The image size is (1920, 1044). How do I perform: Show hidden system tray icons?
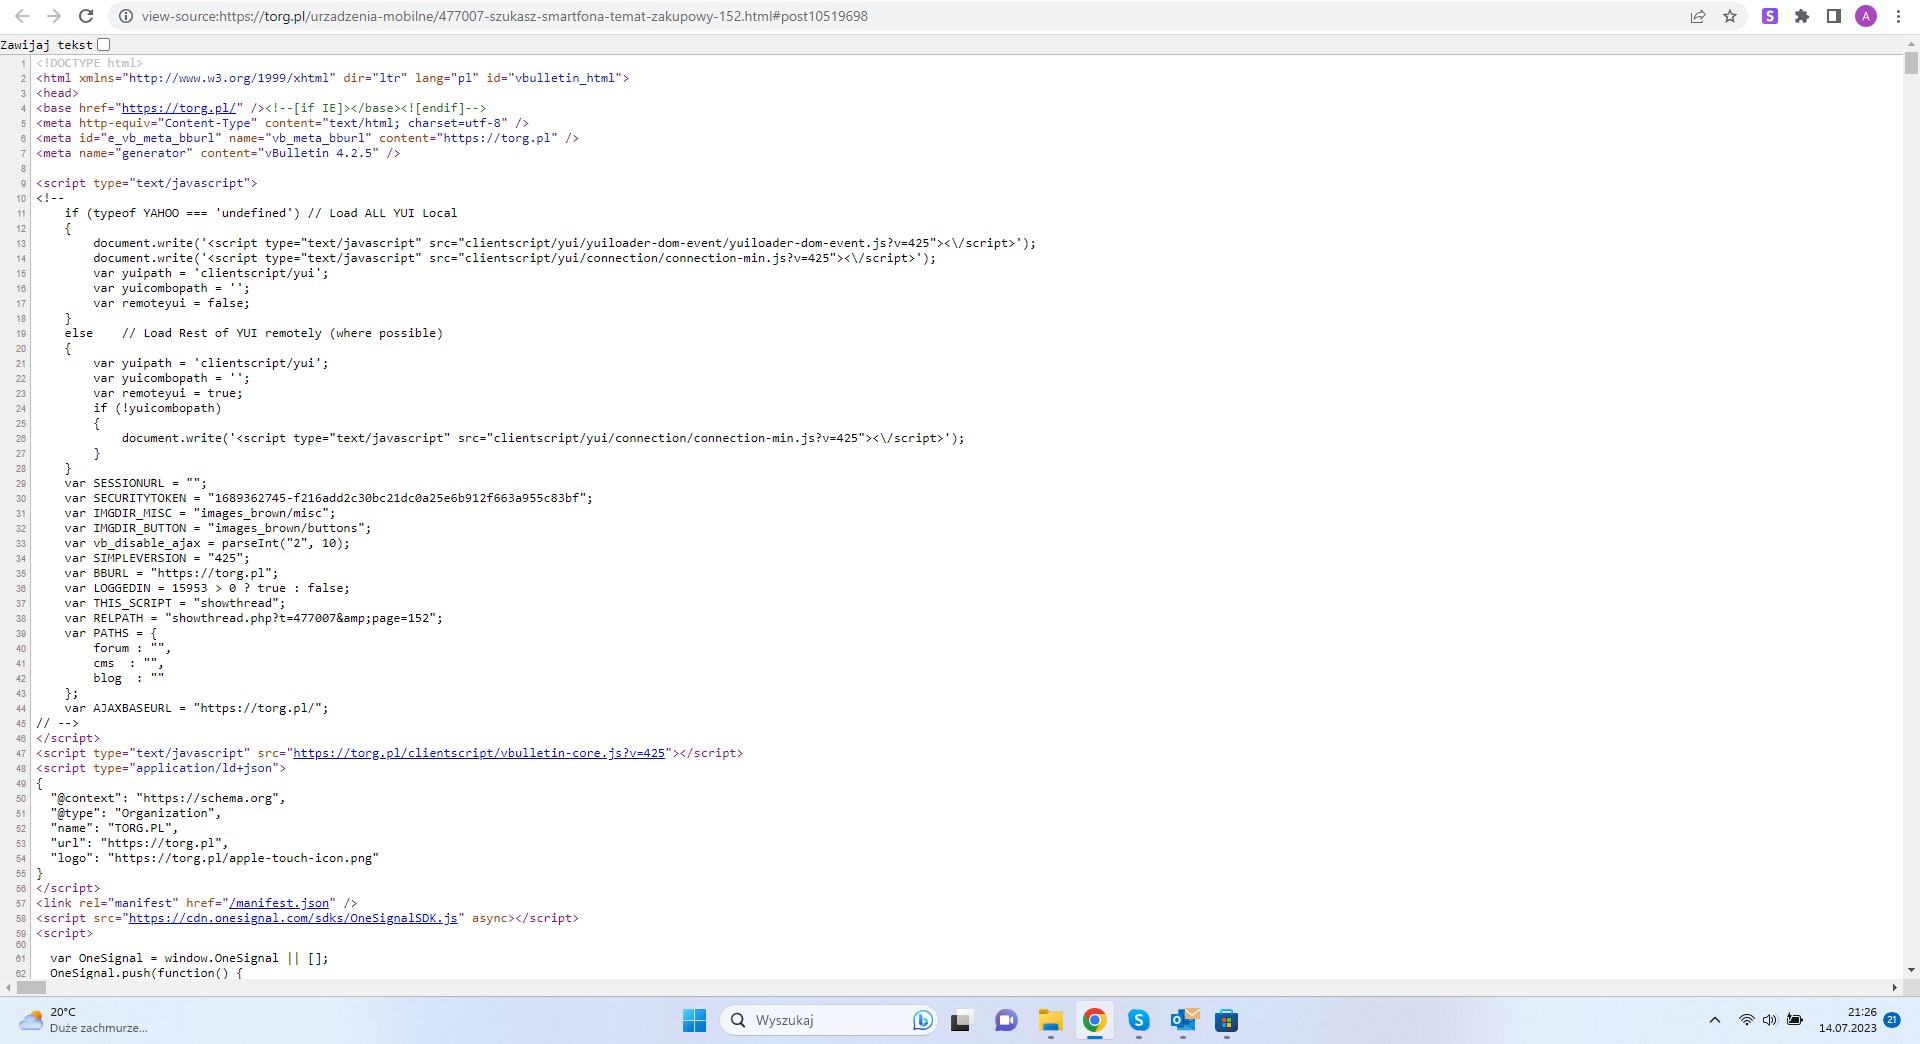[1714, 1020]
